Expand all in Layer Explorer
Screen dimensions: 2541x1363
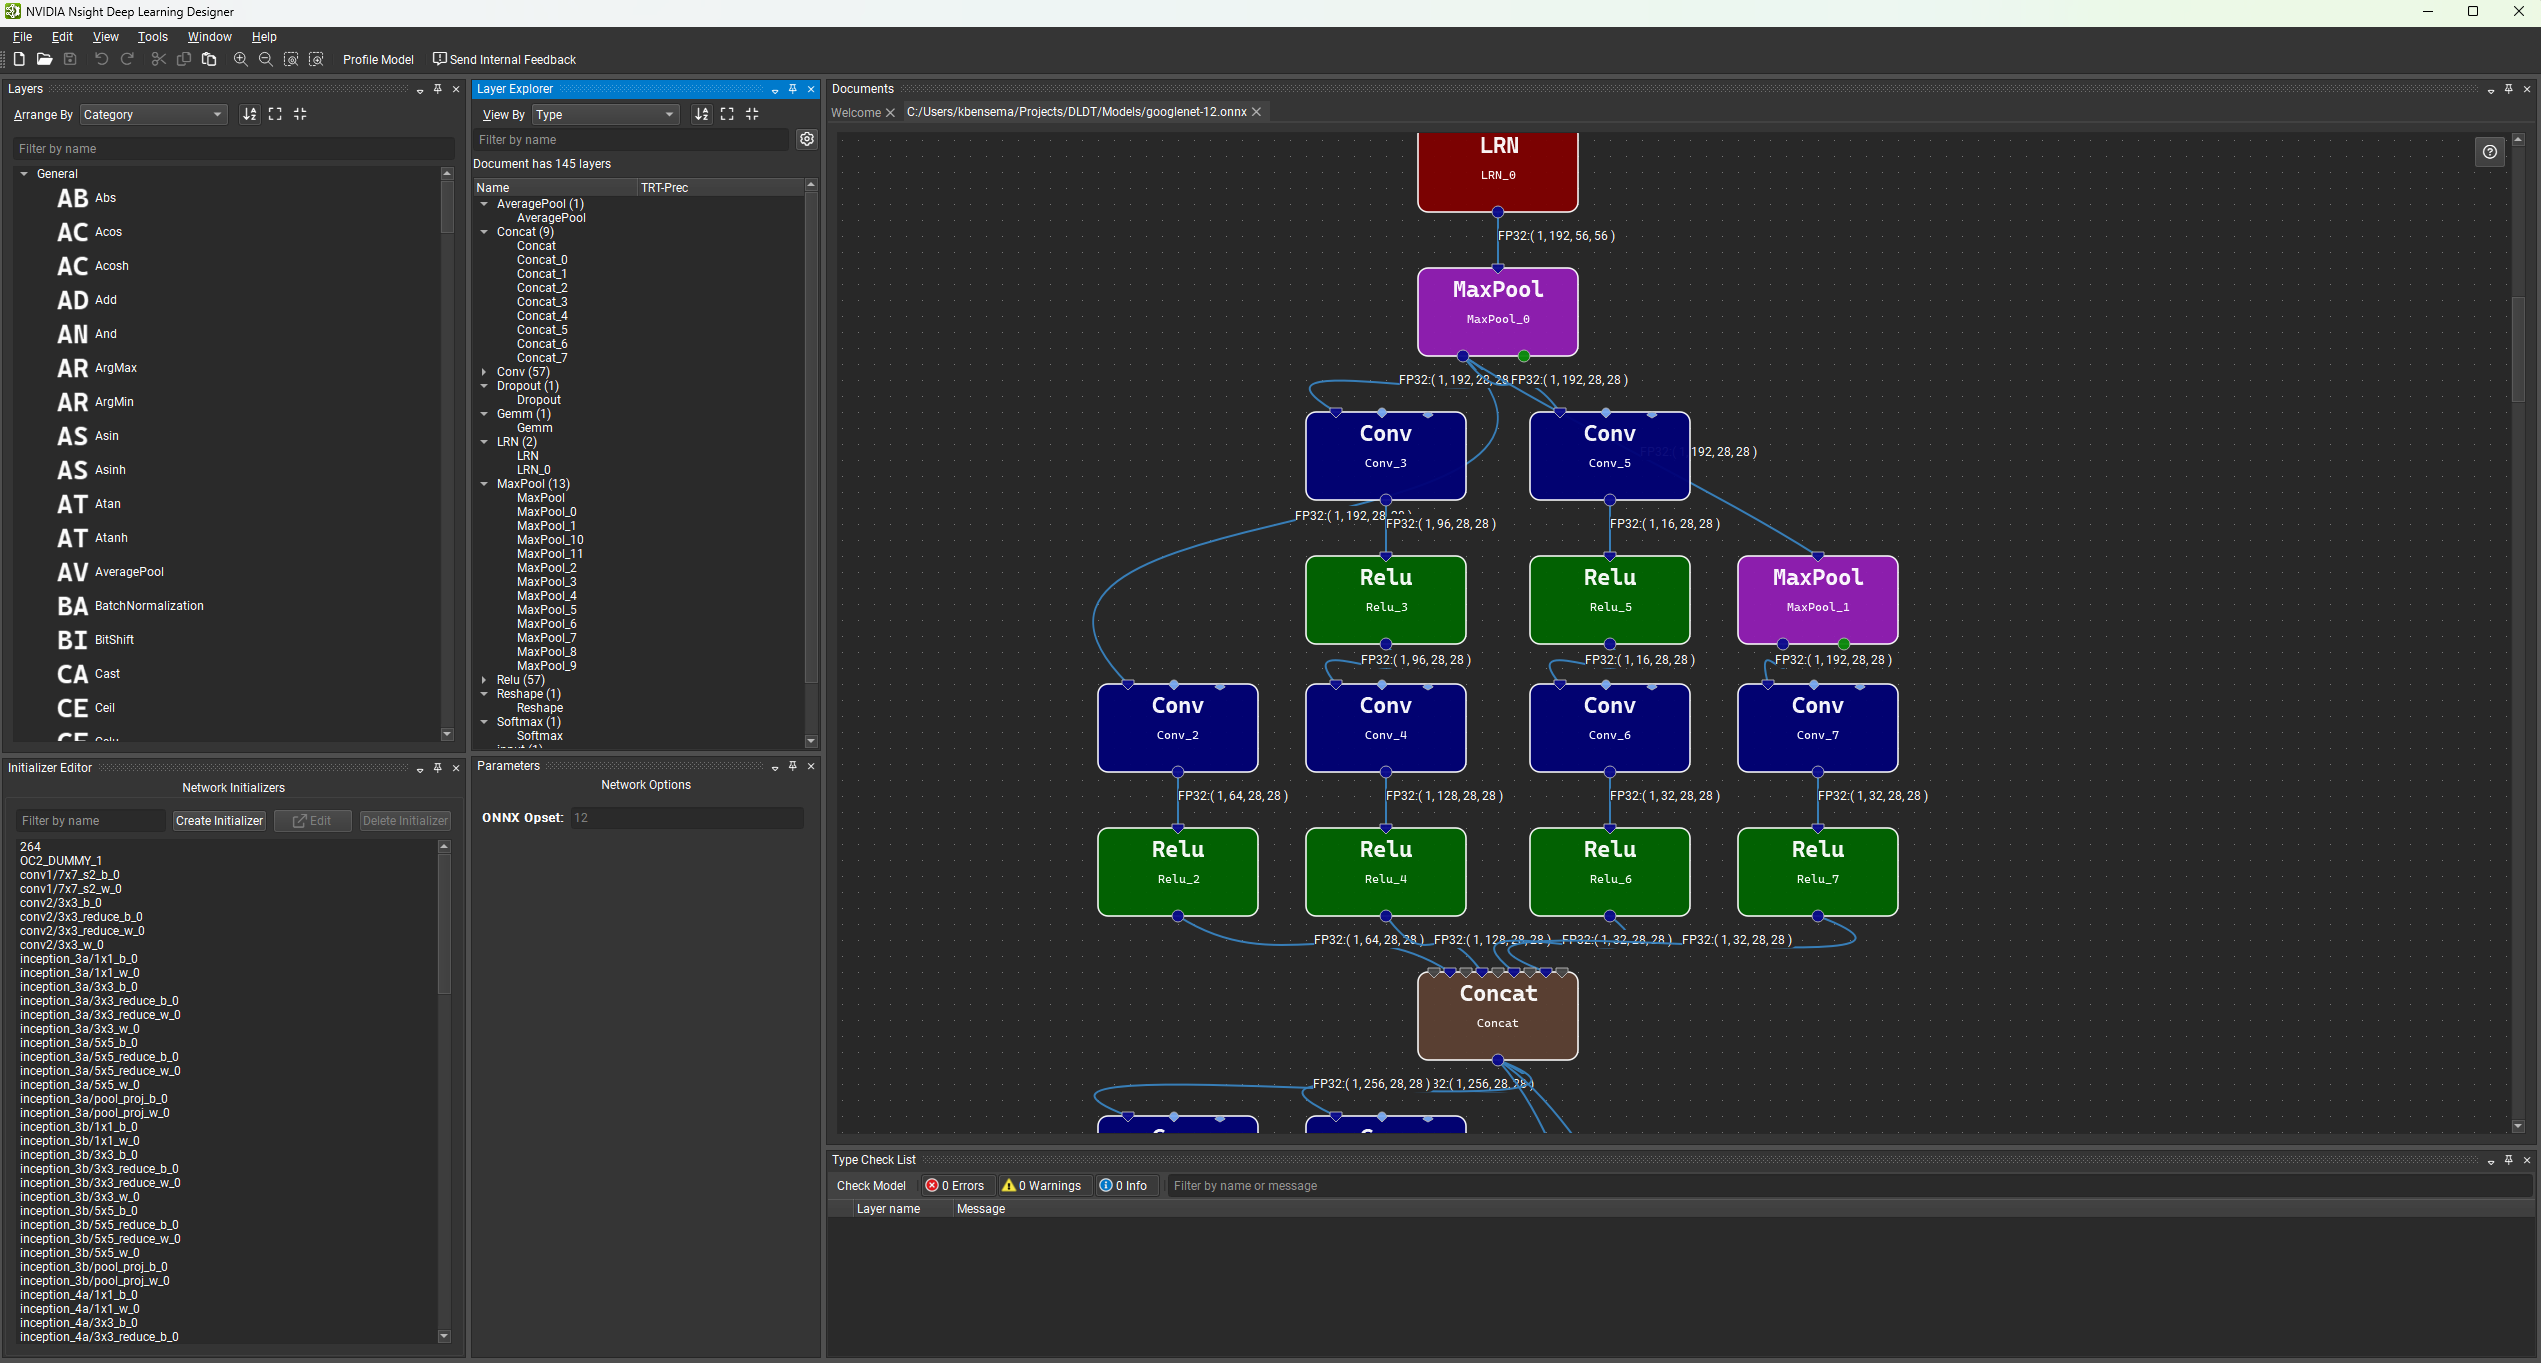(x=727, y=114)
